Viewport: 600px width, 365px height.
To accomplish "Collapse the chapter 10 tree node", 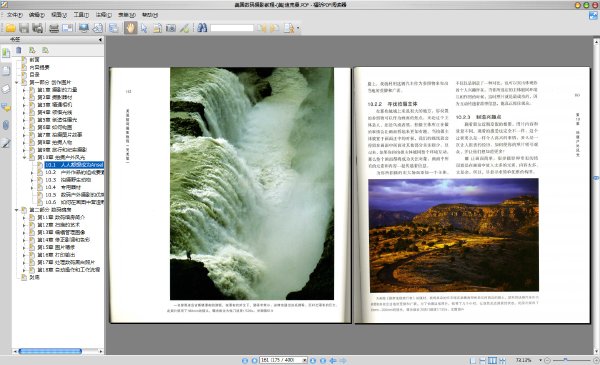I will (x=24, y=157).
